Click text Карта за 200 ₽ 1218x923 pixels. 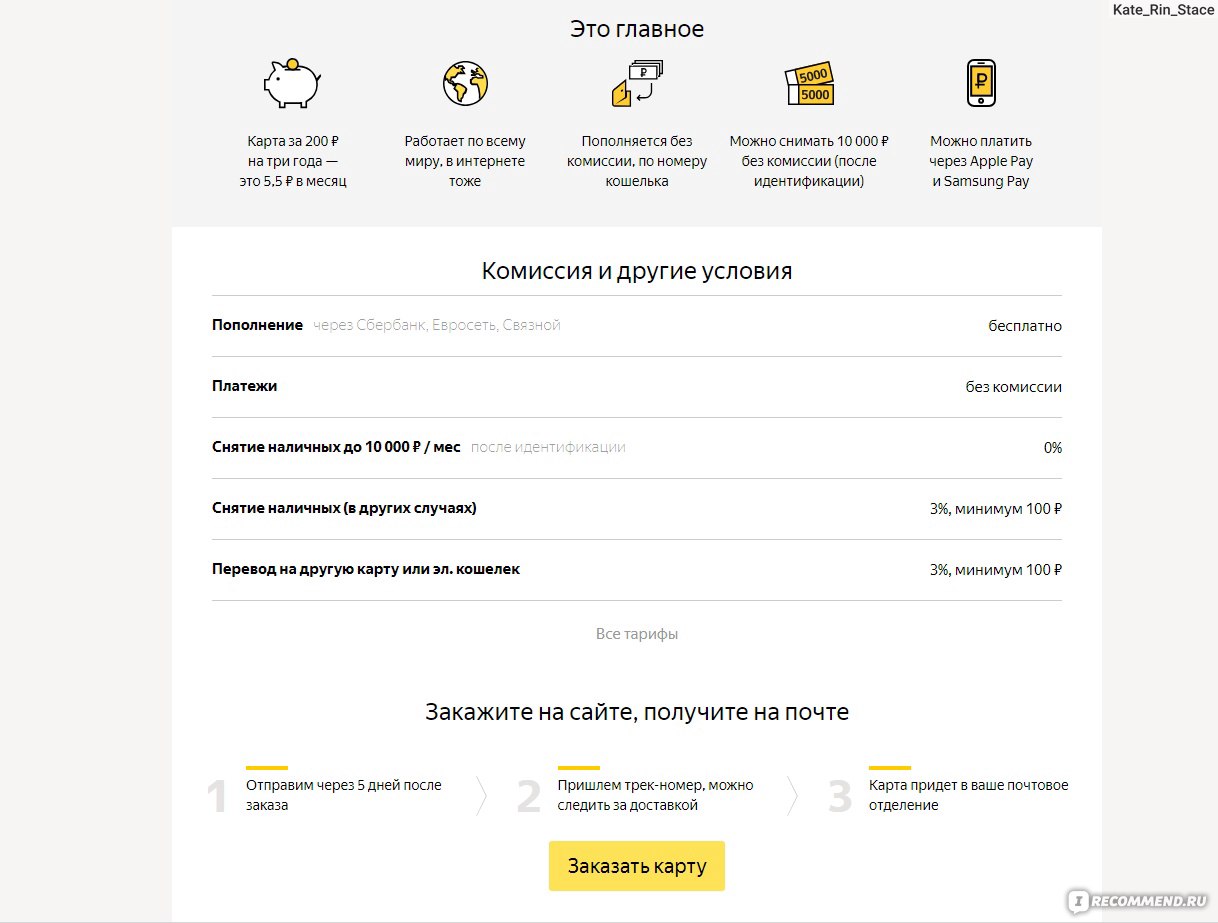point(293,141)
